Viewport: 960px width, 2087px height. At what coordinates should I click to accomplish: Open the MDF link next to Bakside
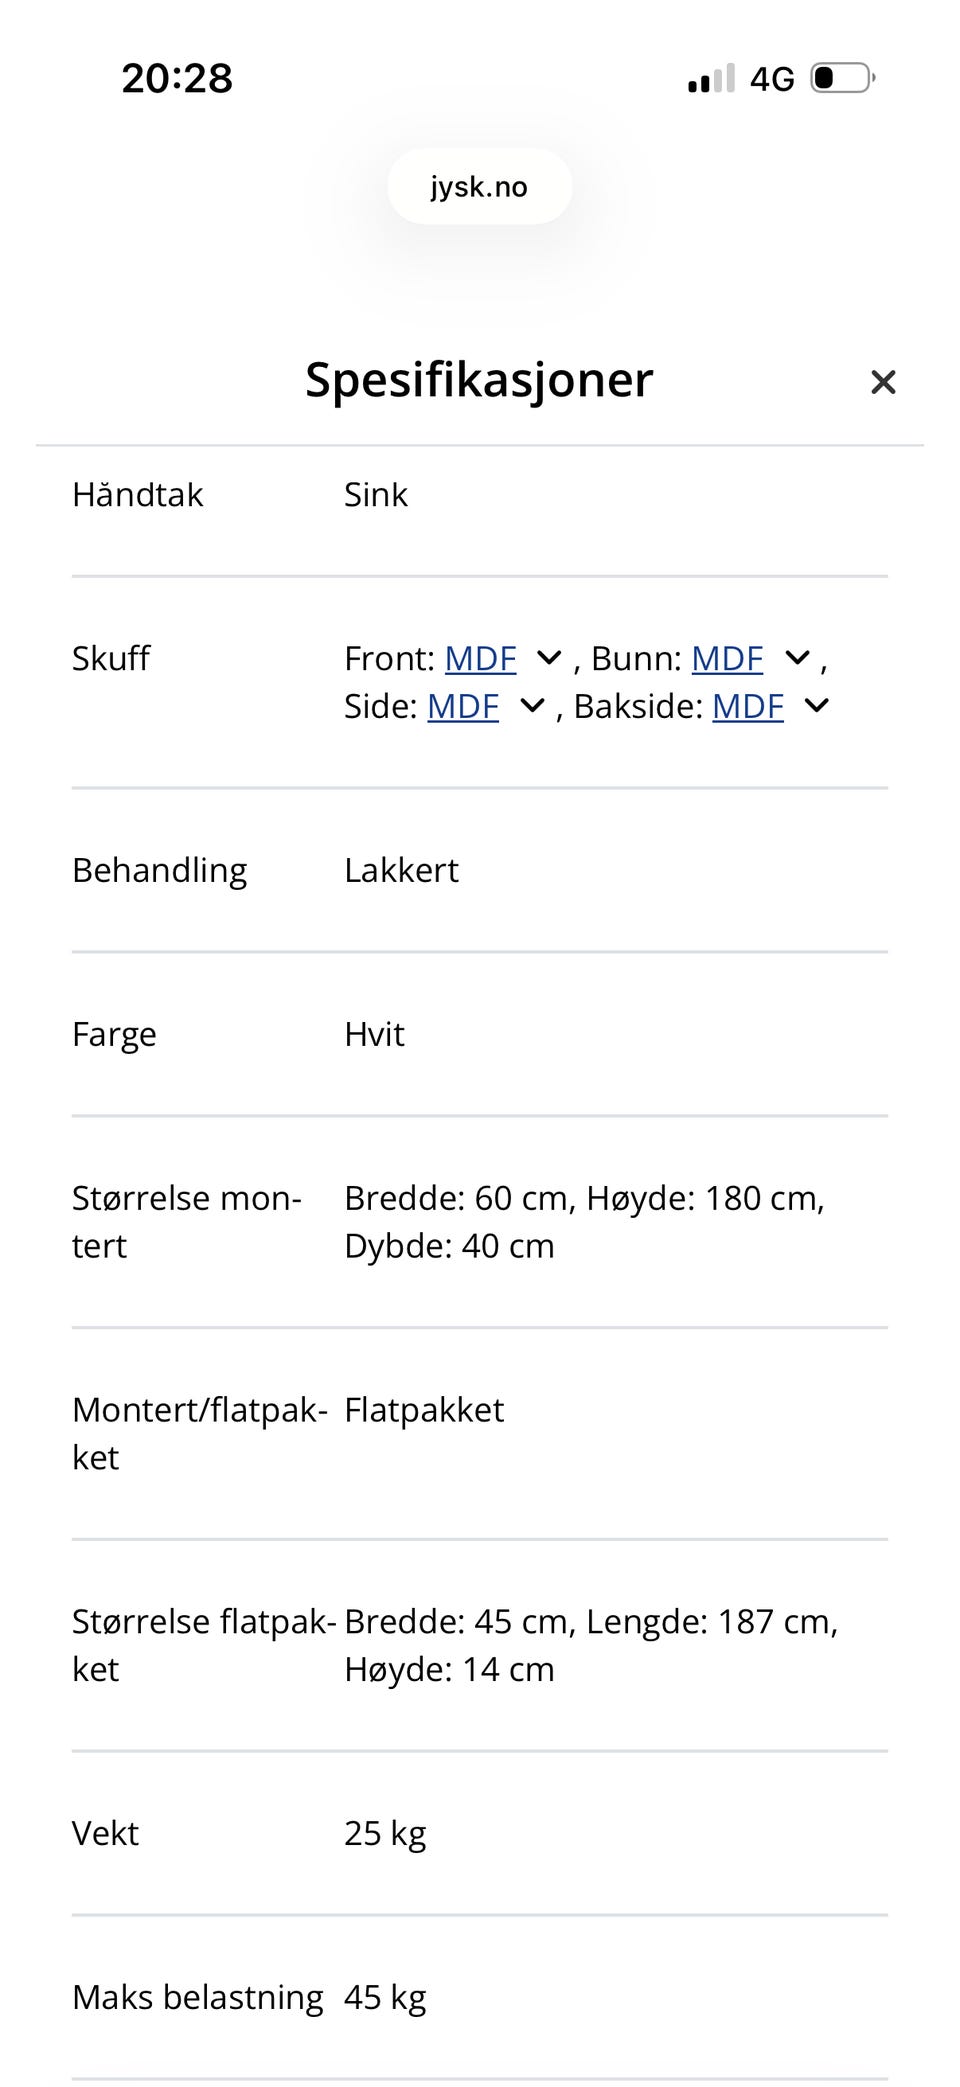[746, 706]
